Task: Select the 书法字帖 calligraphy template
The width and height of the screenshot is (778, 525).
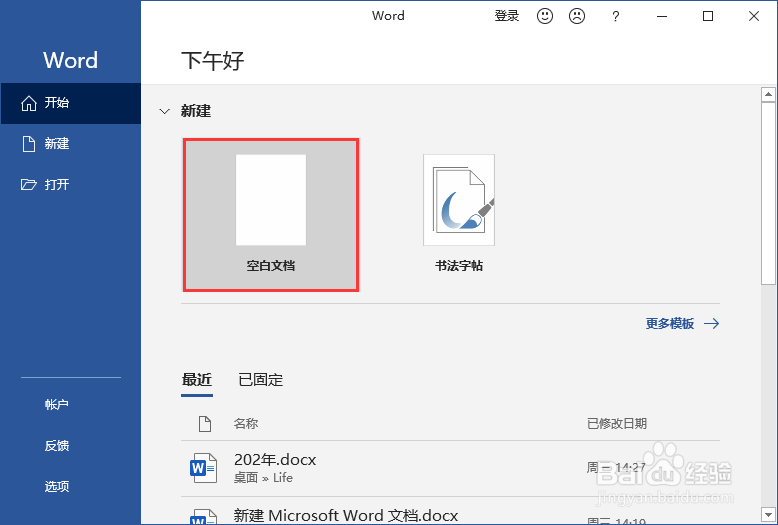Action: pyautogui.click(x=459, y=213)
